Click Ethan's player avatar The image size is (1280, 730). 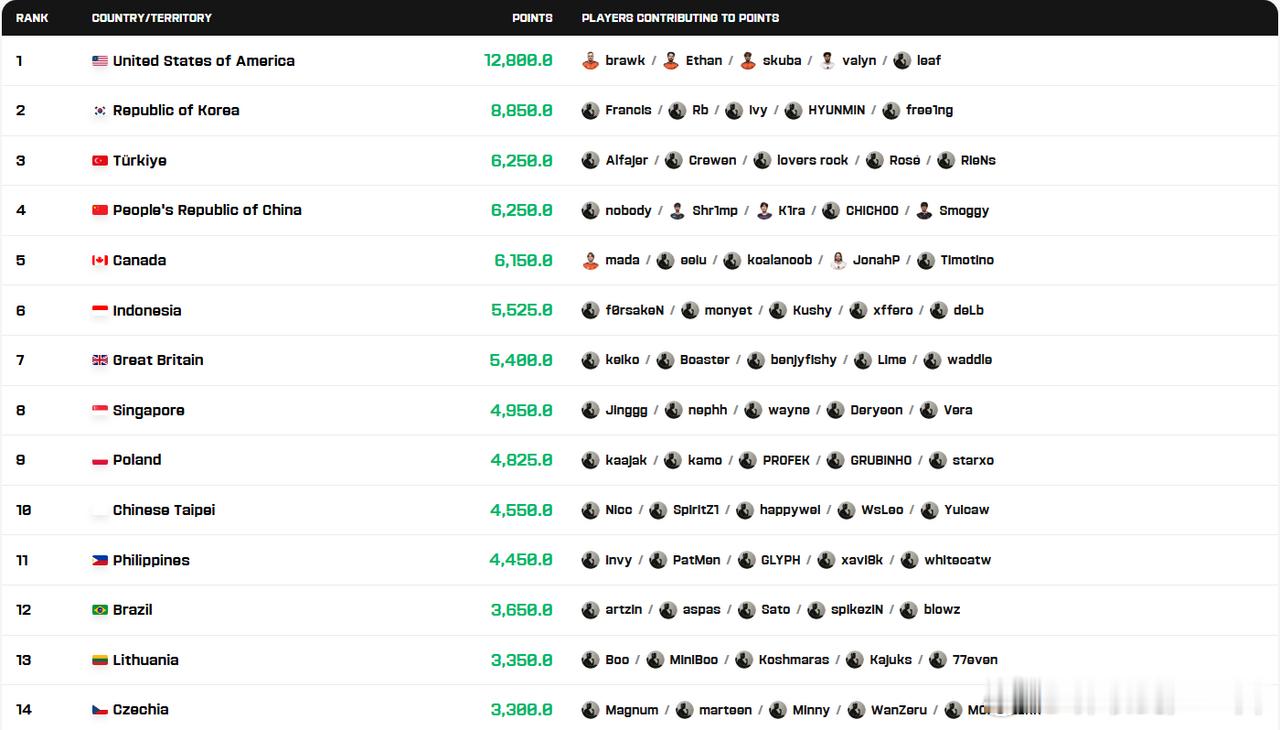click(x=671, y=61)
